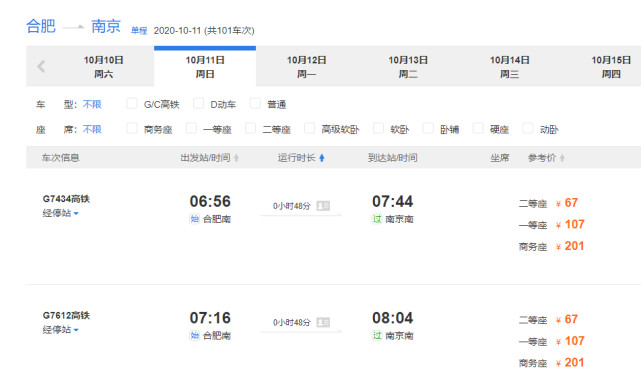
Task: Click the 南京 destination city link
Action: 106,26
